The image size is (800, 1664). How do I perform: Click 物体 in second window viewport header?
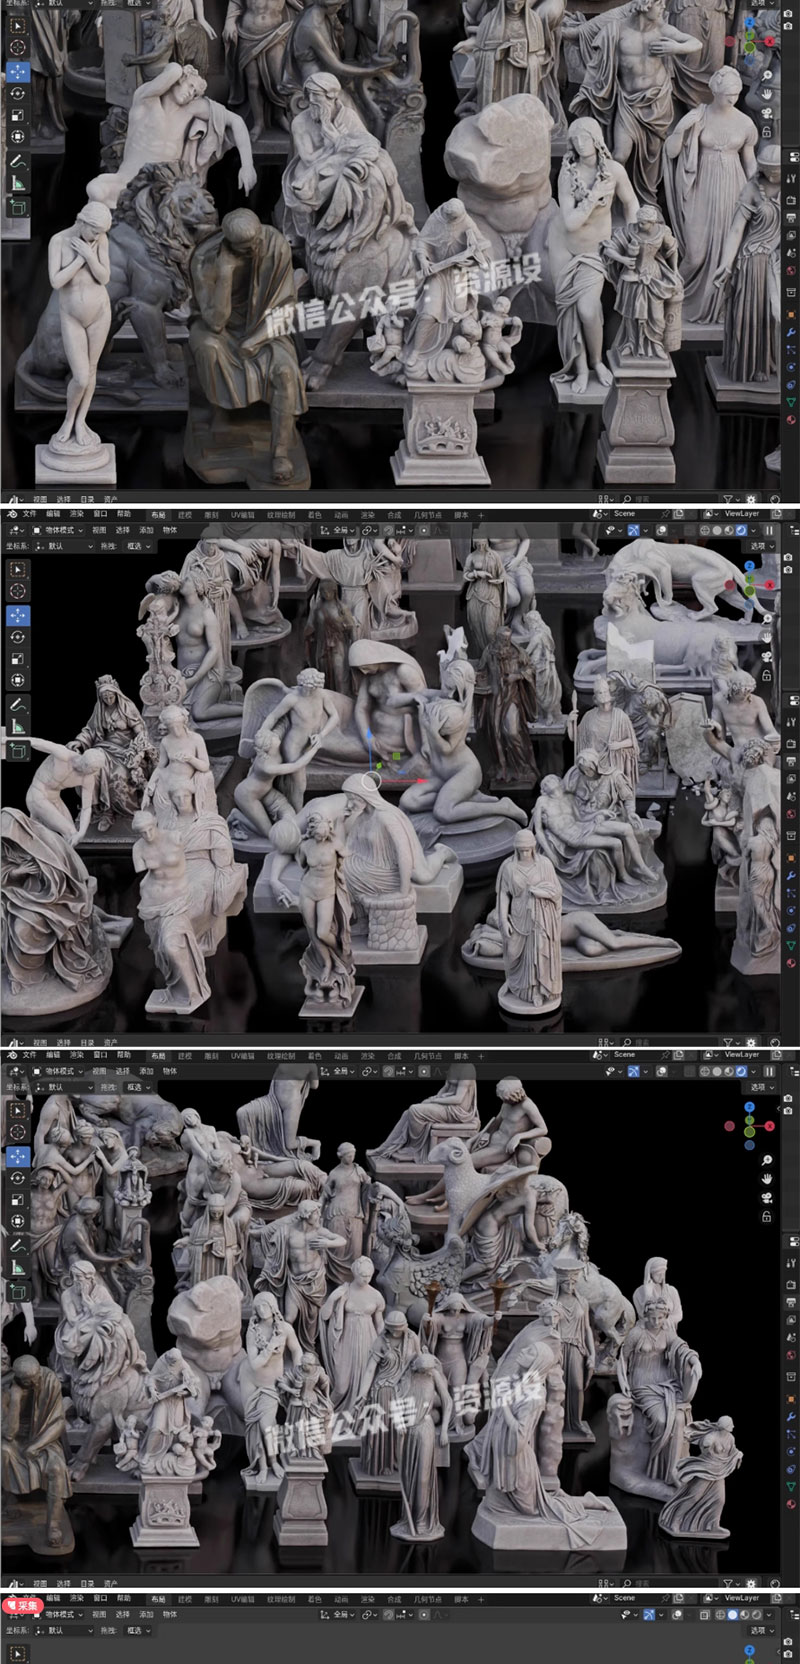(170, 529)
